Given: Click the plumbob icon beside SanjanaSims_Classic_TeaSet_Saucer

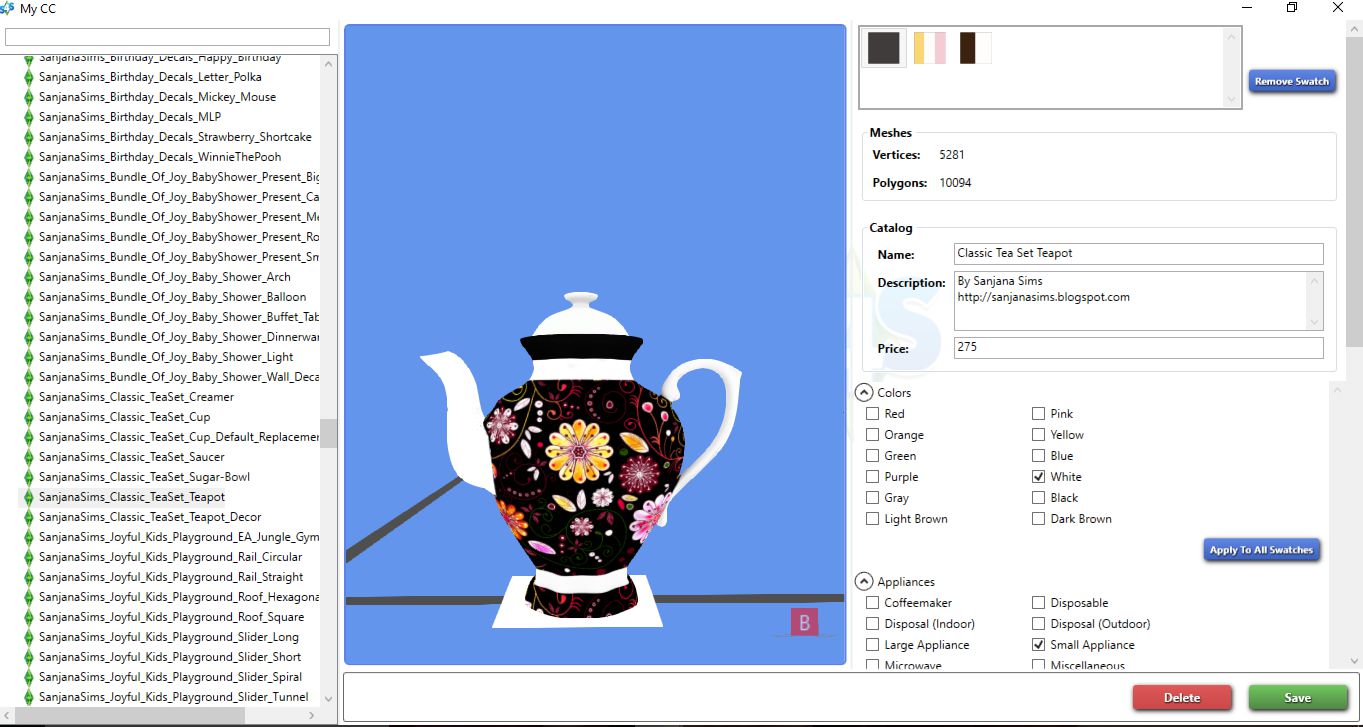Looking at the screenshot, I should (x=29, y=457).
